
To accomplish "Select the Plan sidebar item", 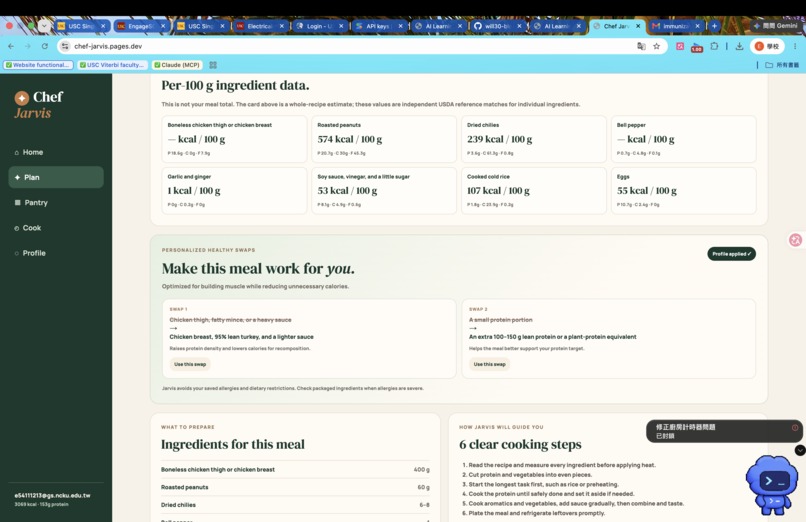I will (x=56, y=177).
